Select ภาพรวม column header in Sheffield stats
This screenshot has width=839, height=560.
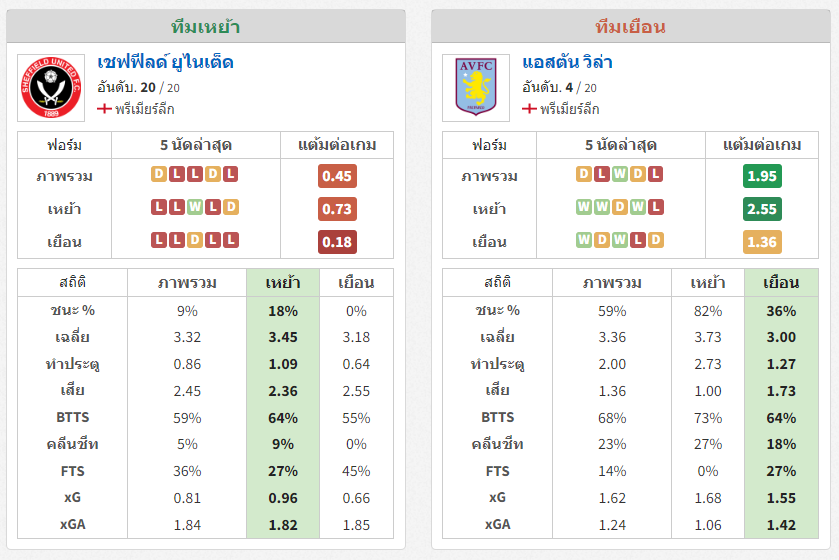click(187, 283)
